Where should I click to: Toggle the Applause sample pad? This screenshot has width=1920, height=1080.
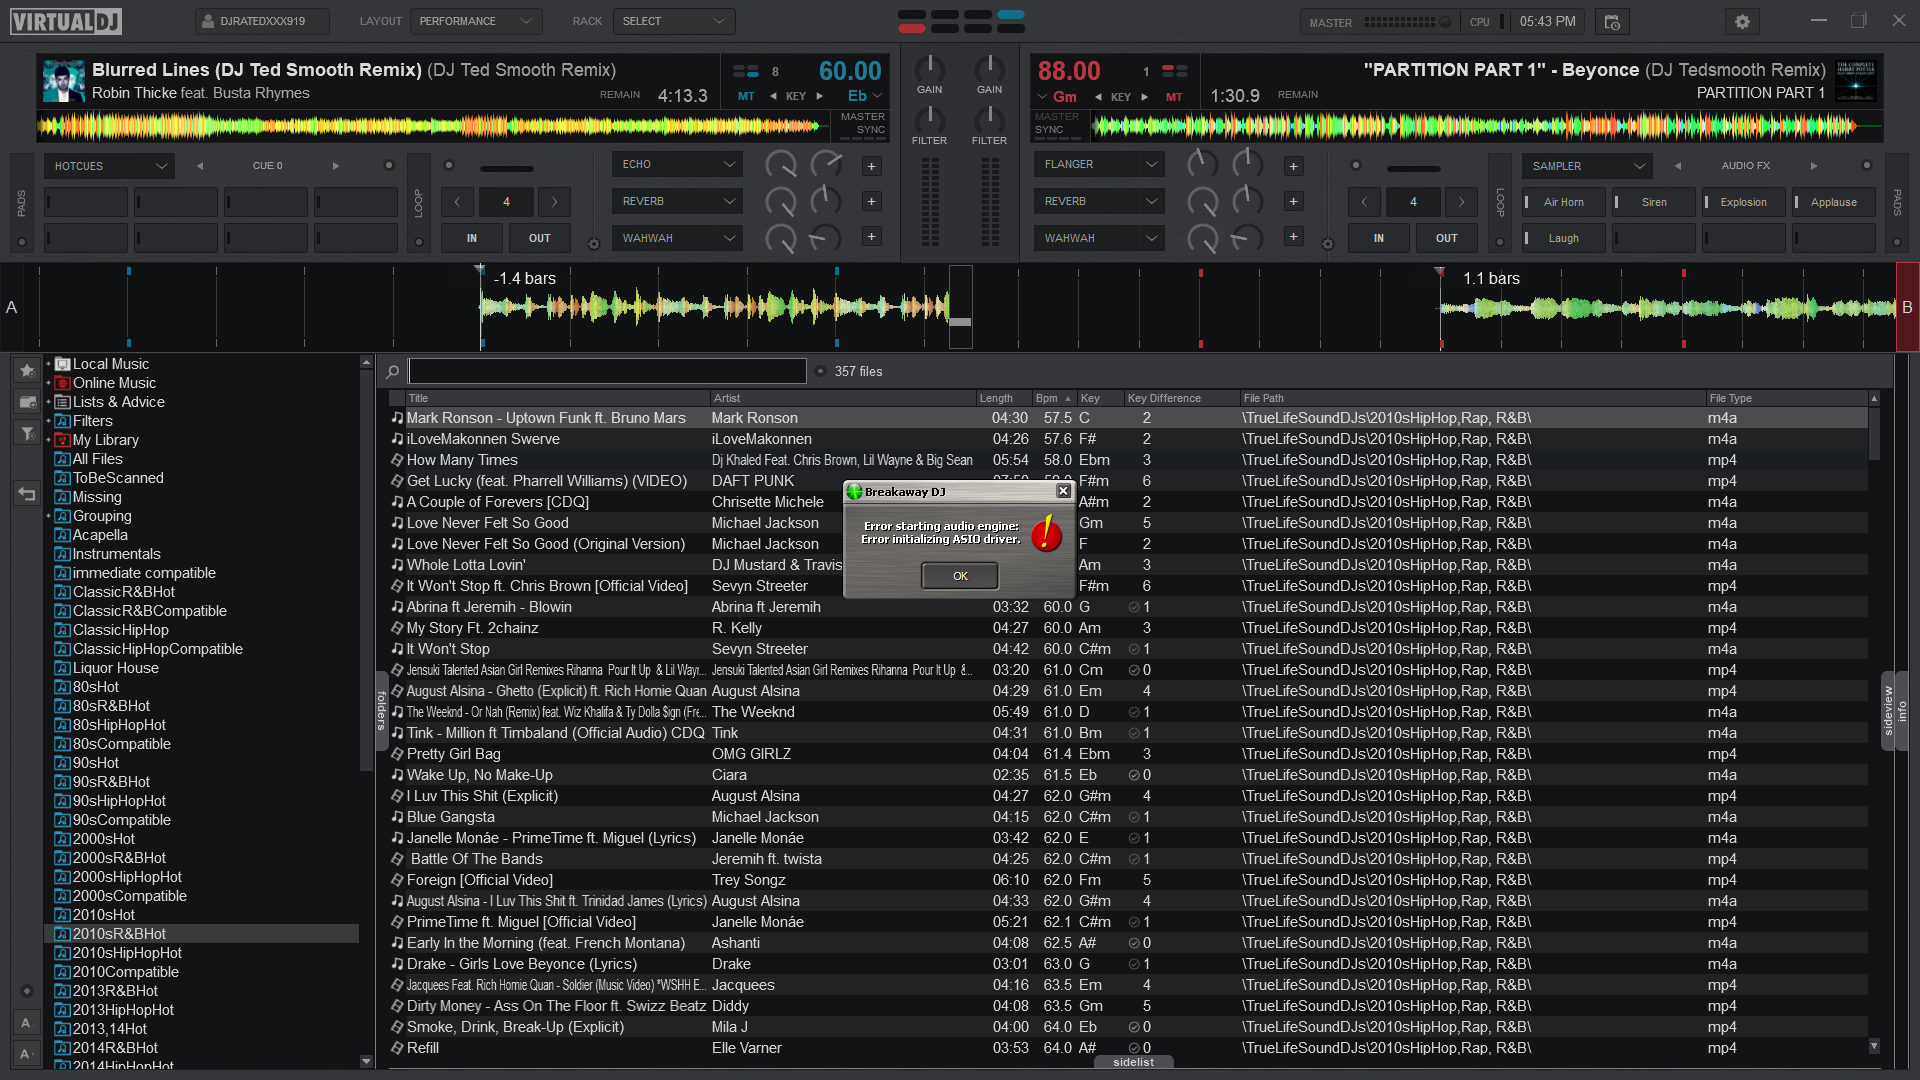pyautogui.click(x=1834, y=202)
